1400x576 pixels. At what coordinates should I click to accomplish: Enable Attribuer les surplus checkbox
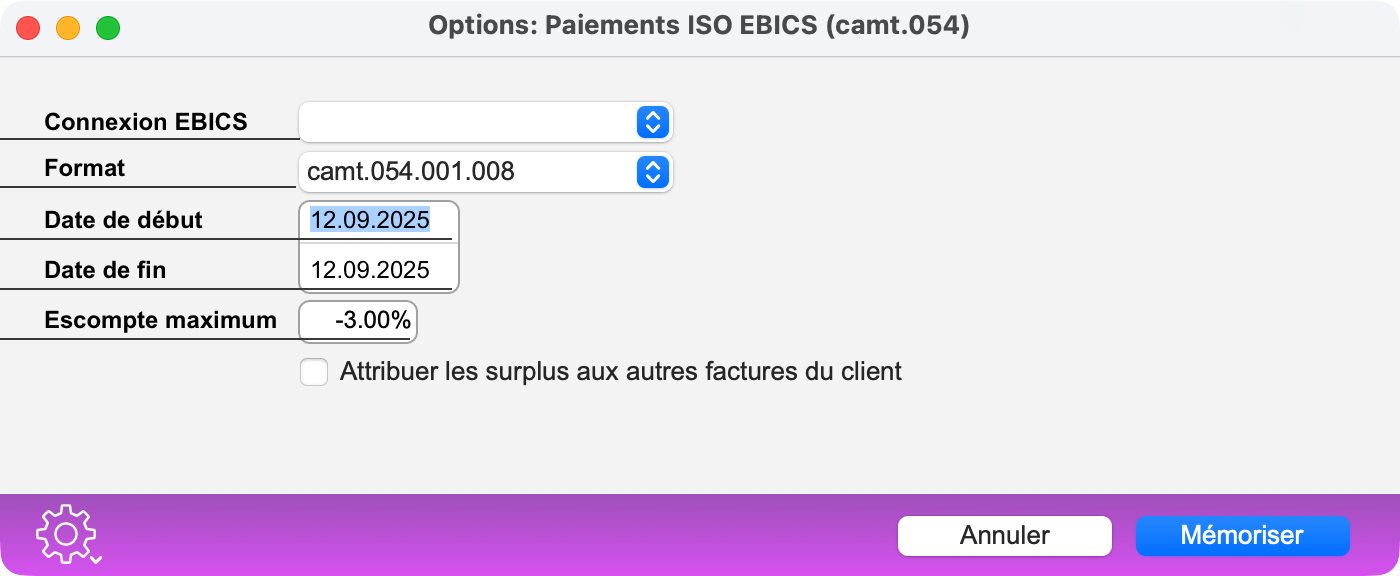(314, 372)
